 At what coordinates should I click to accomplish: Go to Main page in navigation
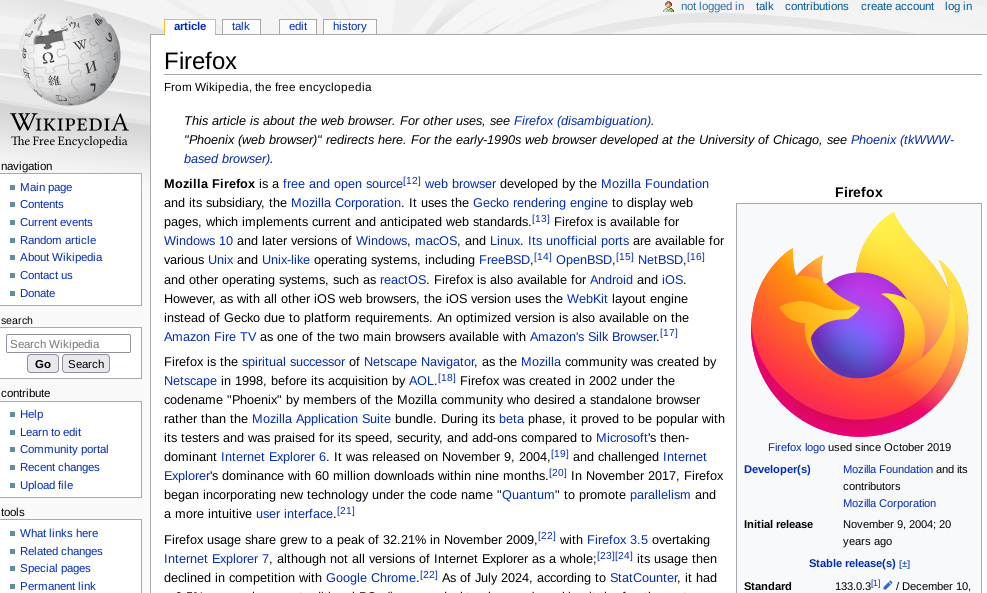coord(46,187)
